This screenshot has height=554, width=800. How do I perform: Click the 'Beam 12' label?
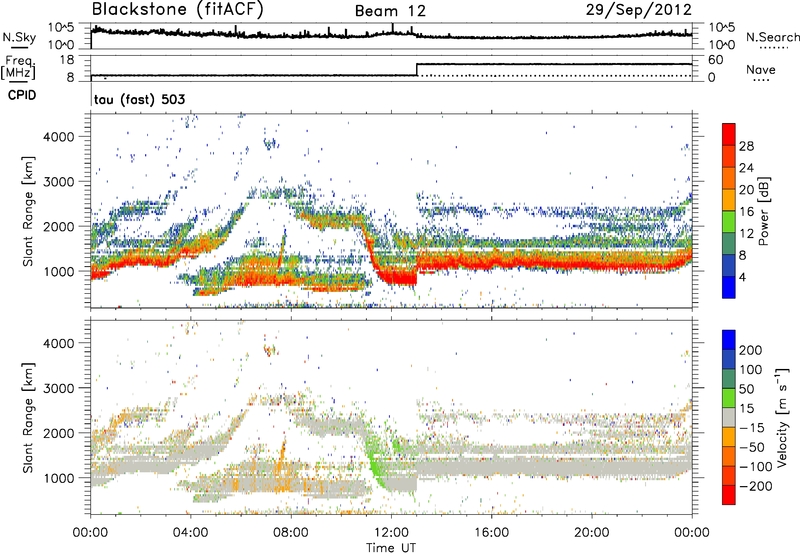[x=390, y=11]
